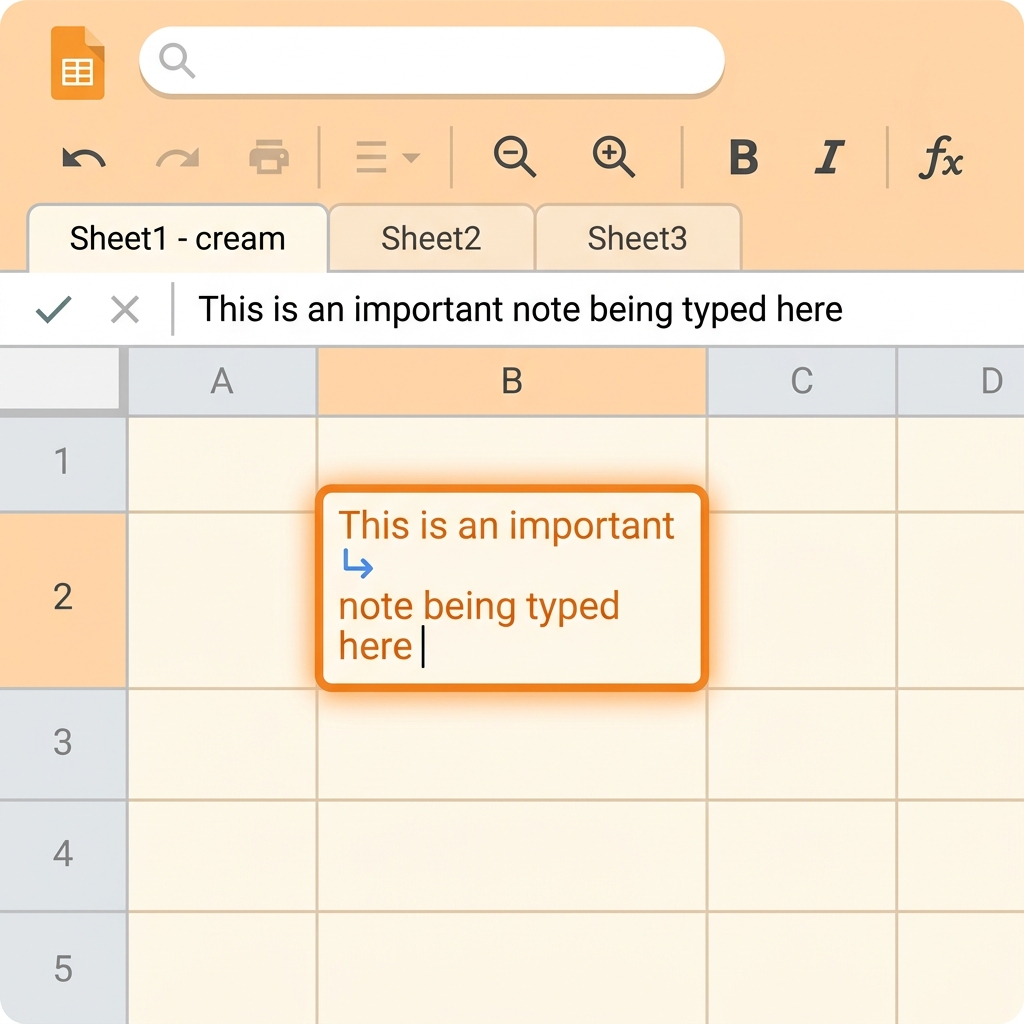Select column B header

click(x=512, y=381)
